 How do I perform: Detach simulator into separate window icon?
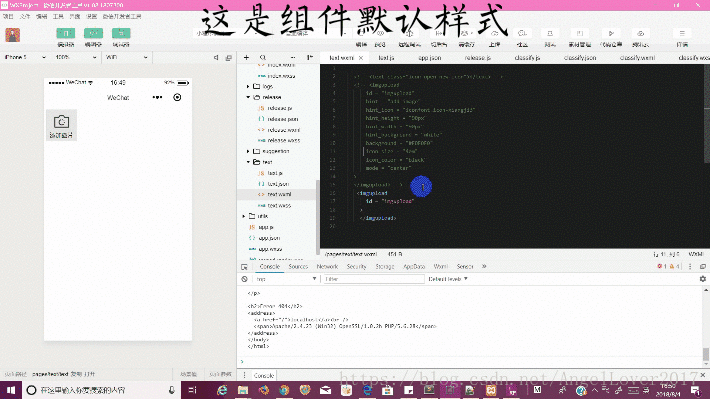point(229,58)
